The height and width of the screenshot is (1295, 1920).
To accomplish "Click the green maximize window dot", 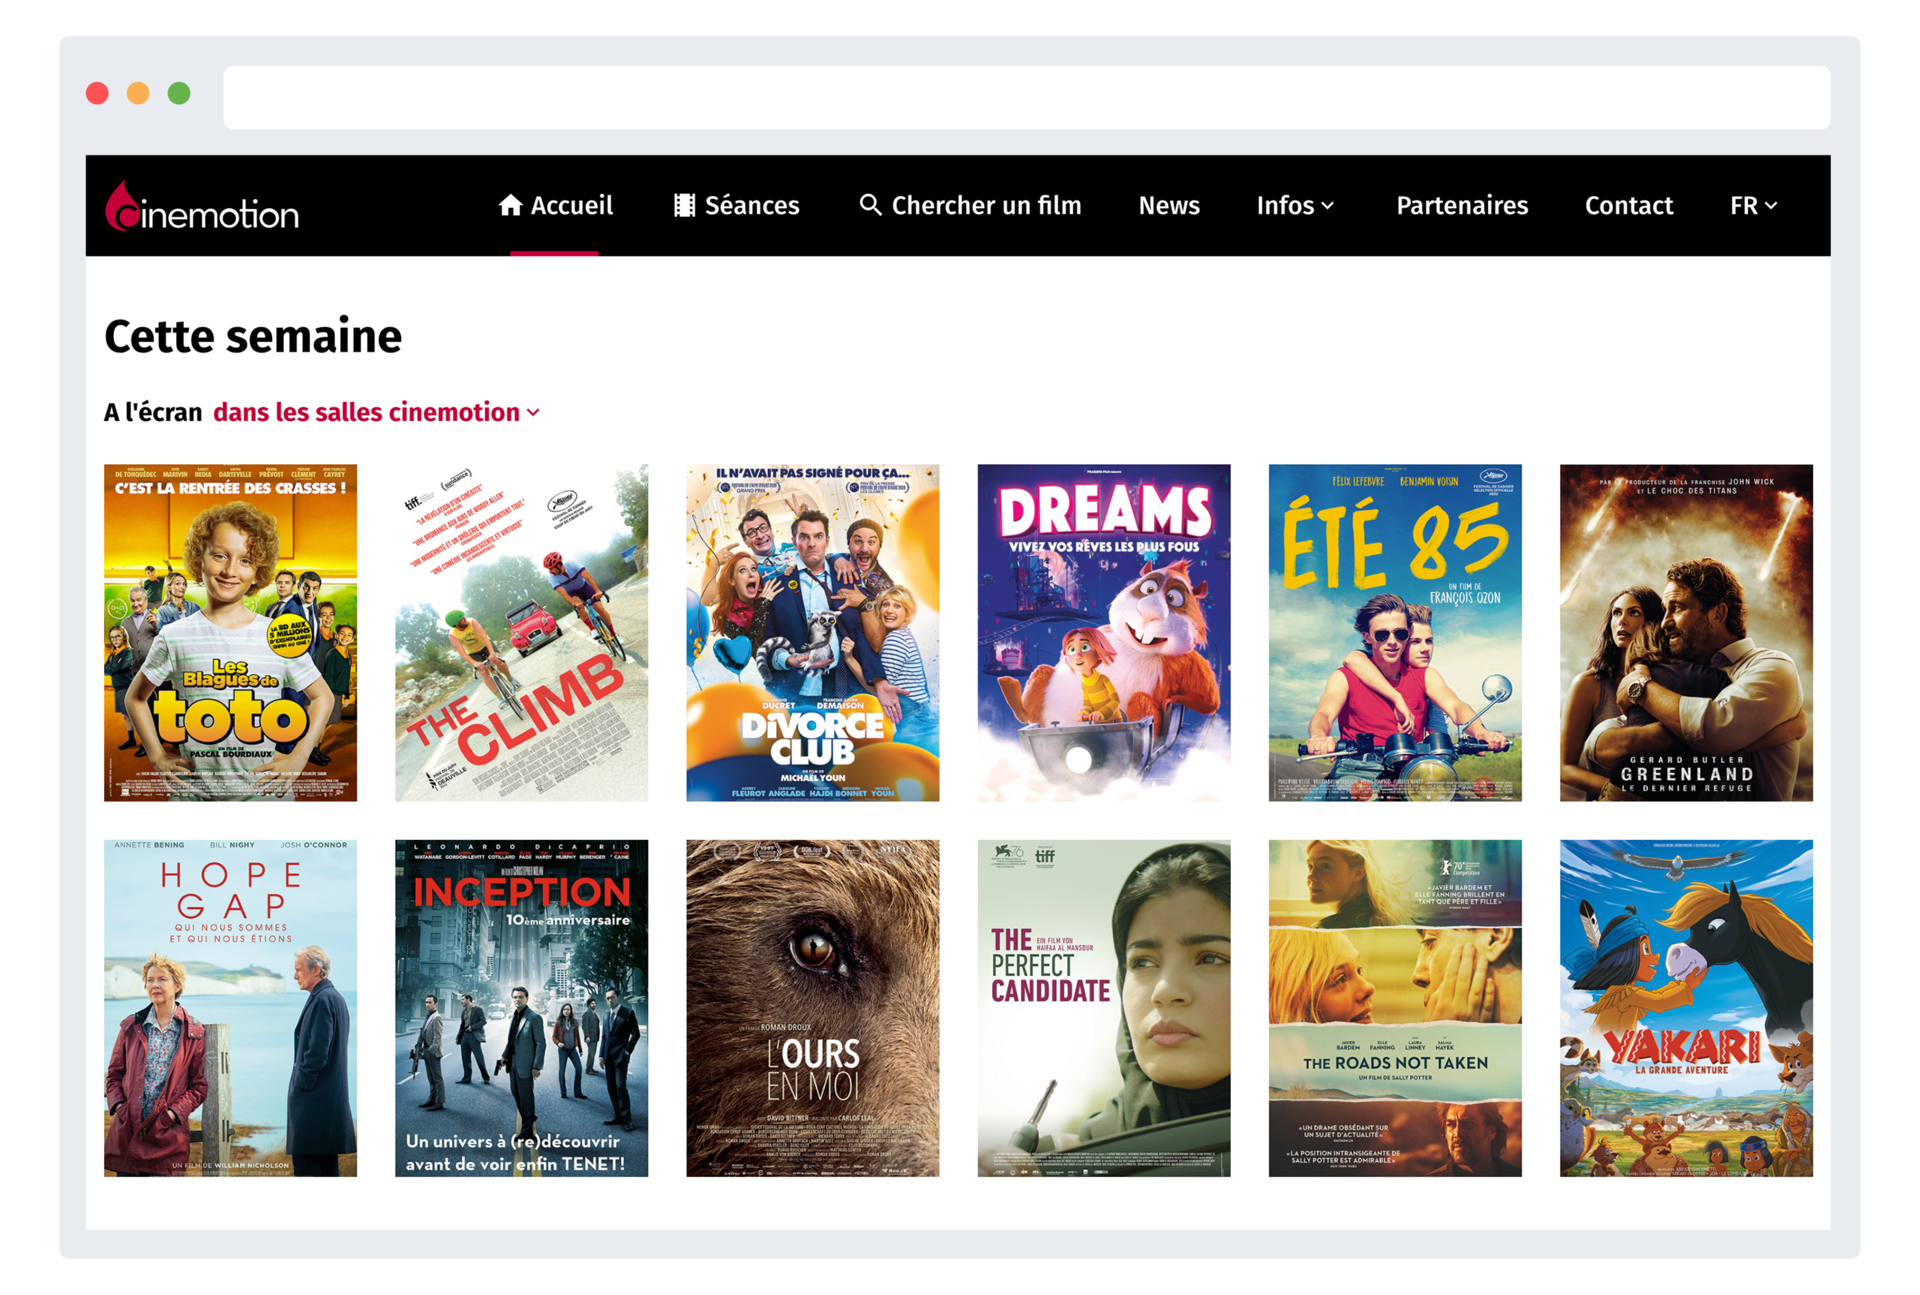I will coord(179,93).
